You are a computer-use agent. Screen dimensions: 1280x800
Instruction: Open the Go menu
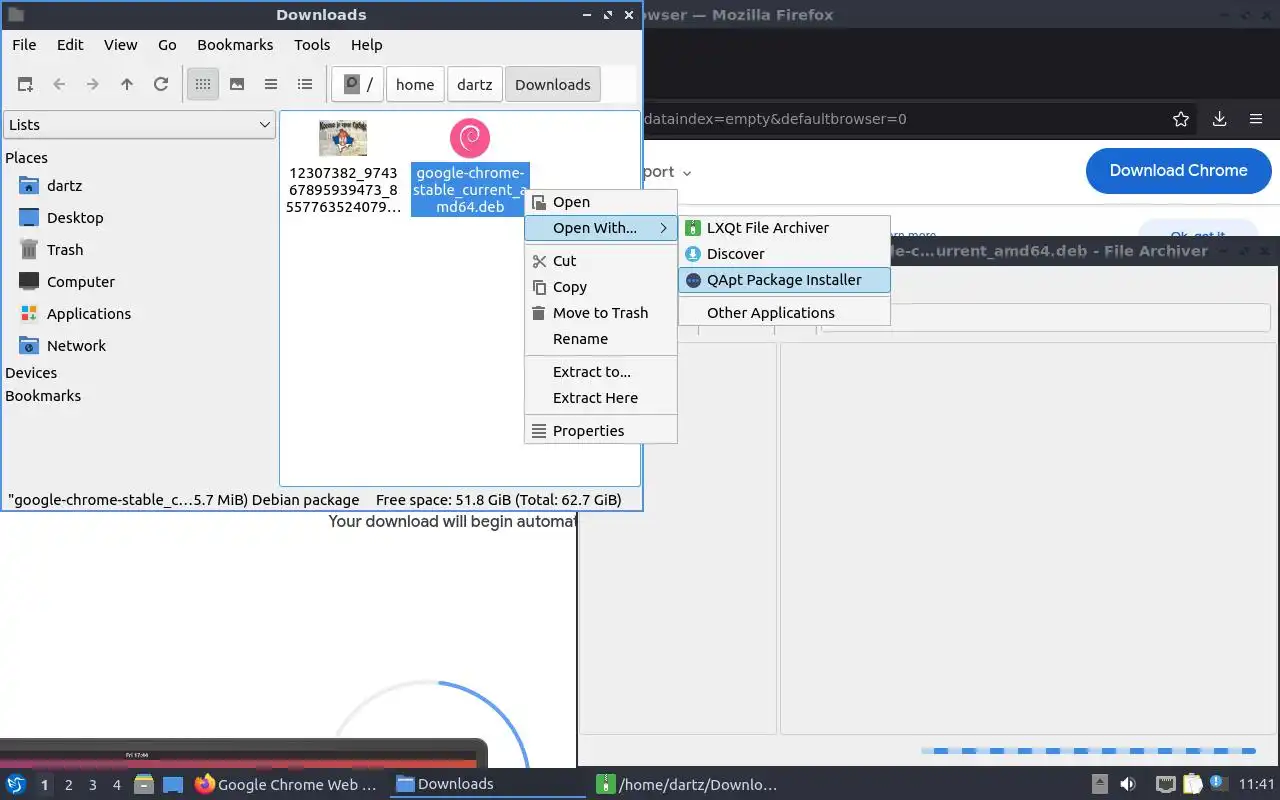pyautogui.click(x=167, y=45)
